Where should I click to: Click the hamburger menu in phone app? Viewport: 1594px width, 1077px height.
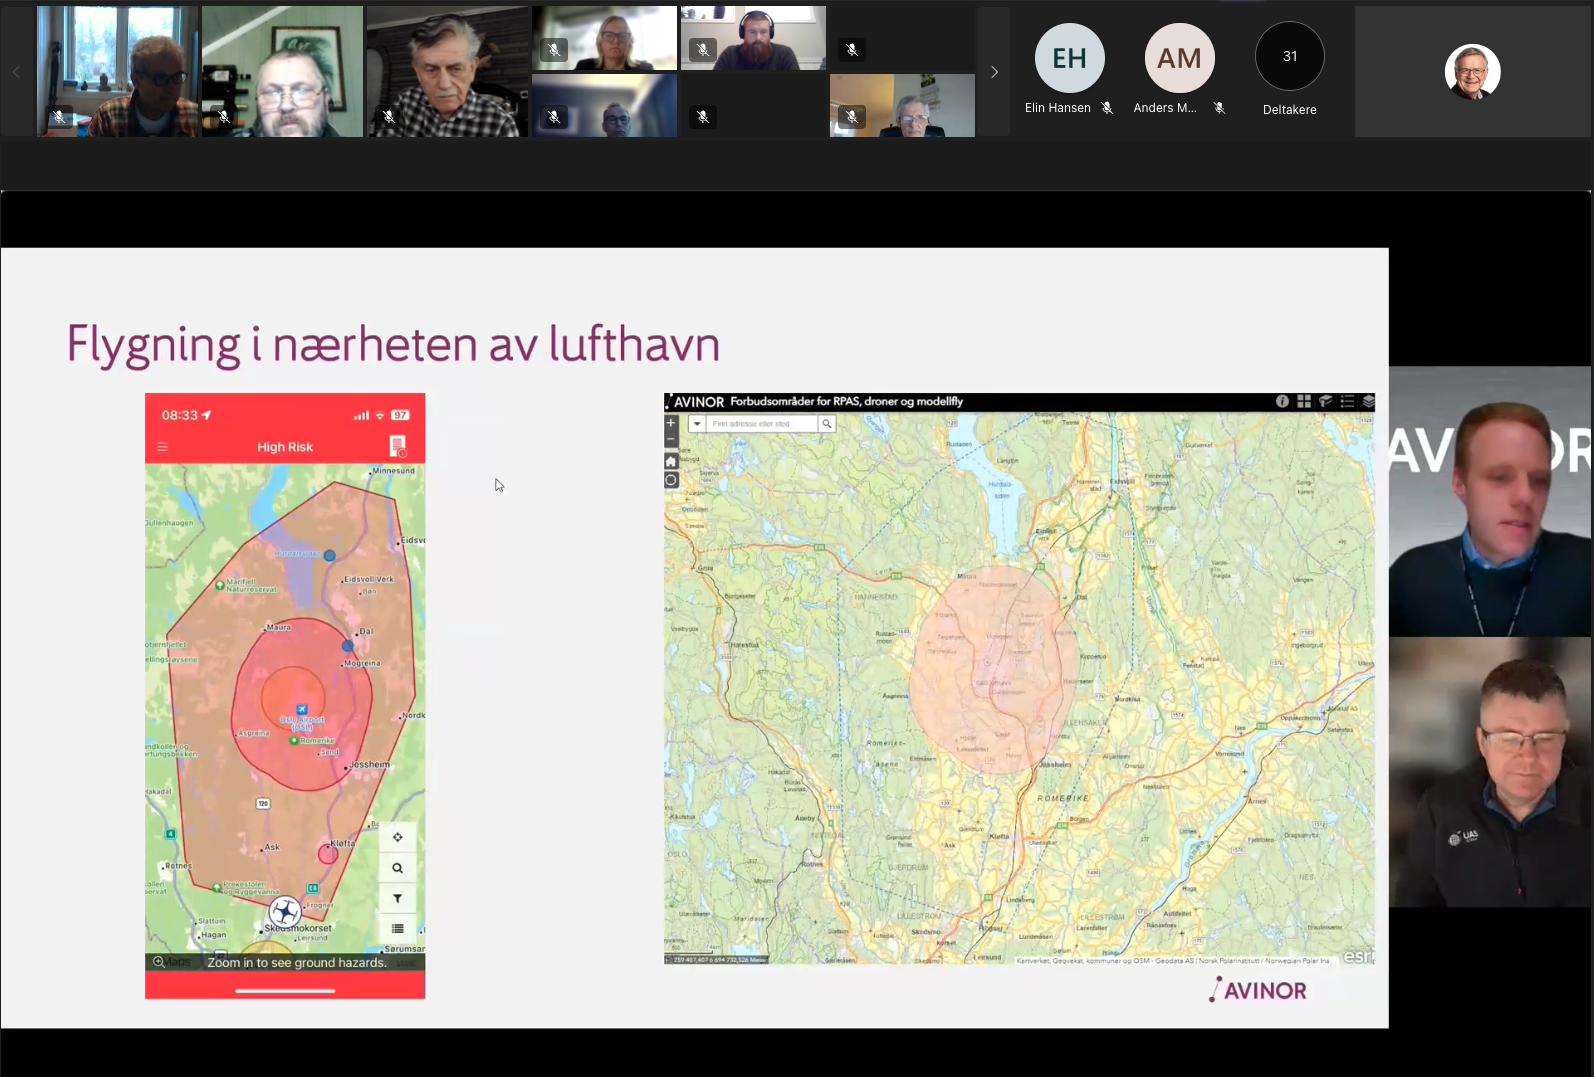[x=163, y=447]
